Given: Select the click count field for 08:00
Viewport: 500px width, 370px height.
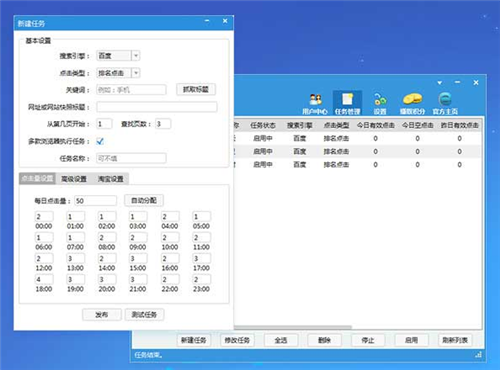Looking at the screenshot, I should pos(107,237).
